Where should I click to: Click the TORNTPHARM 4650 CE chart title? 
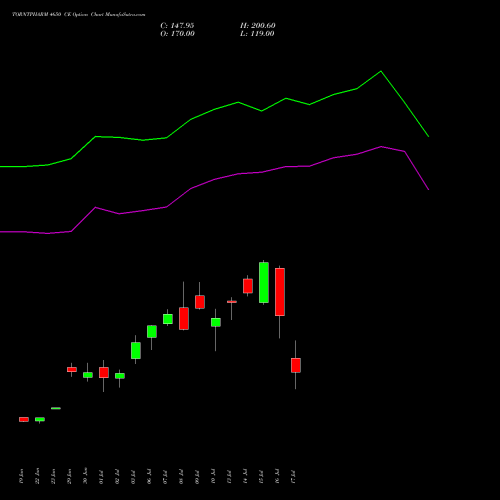pos(79,15)
